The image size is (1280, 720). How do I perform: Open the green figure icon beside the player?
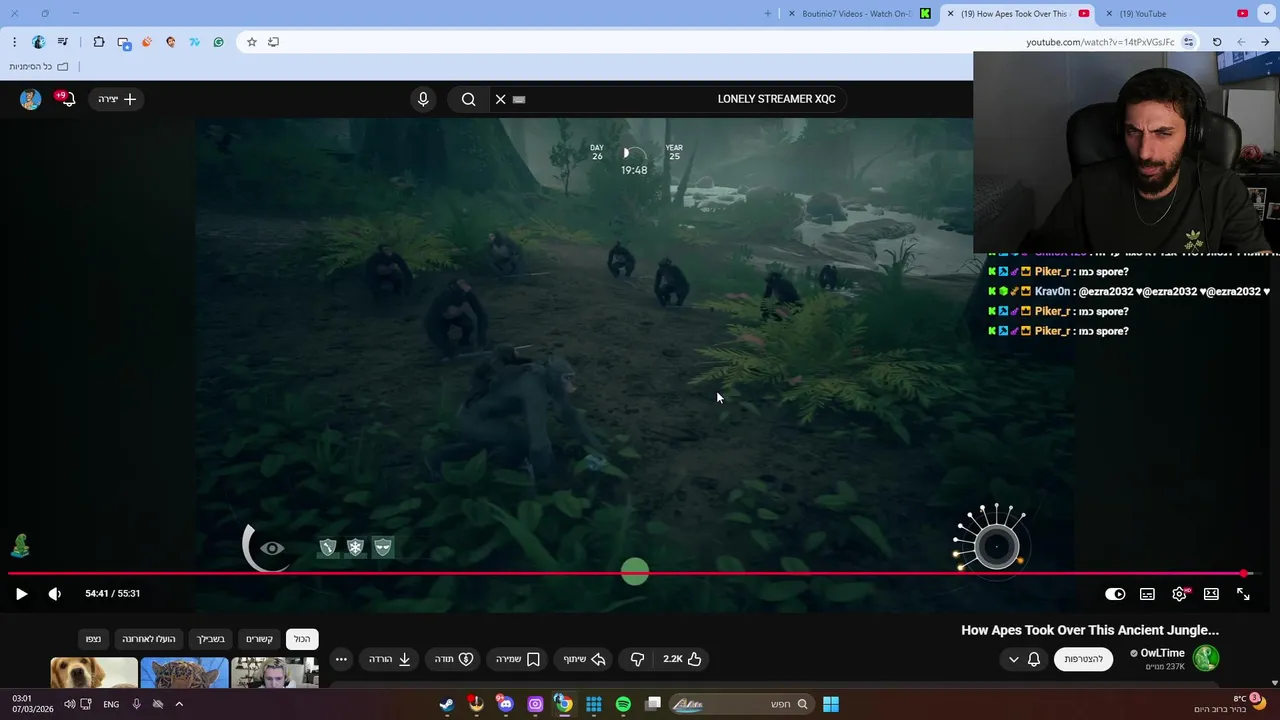pos(20,546)
